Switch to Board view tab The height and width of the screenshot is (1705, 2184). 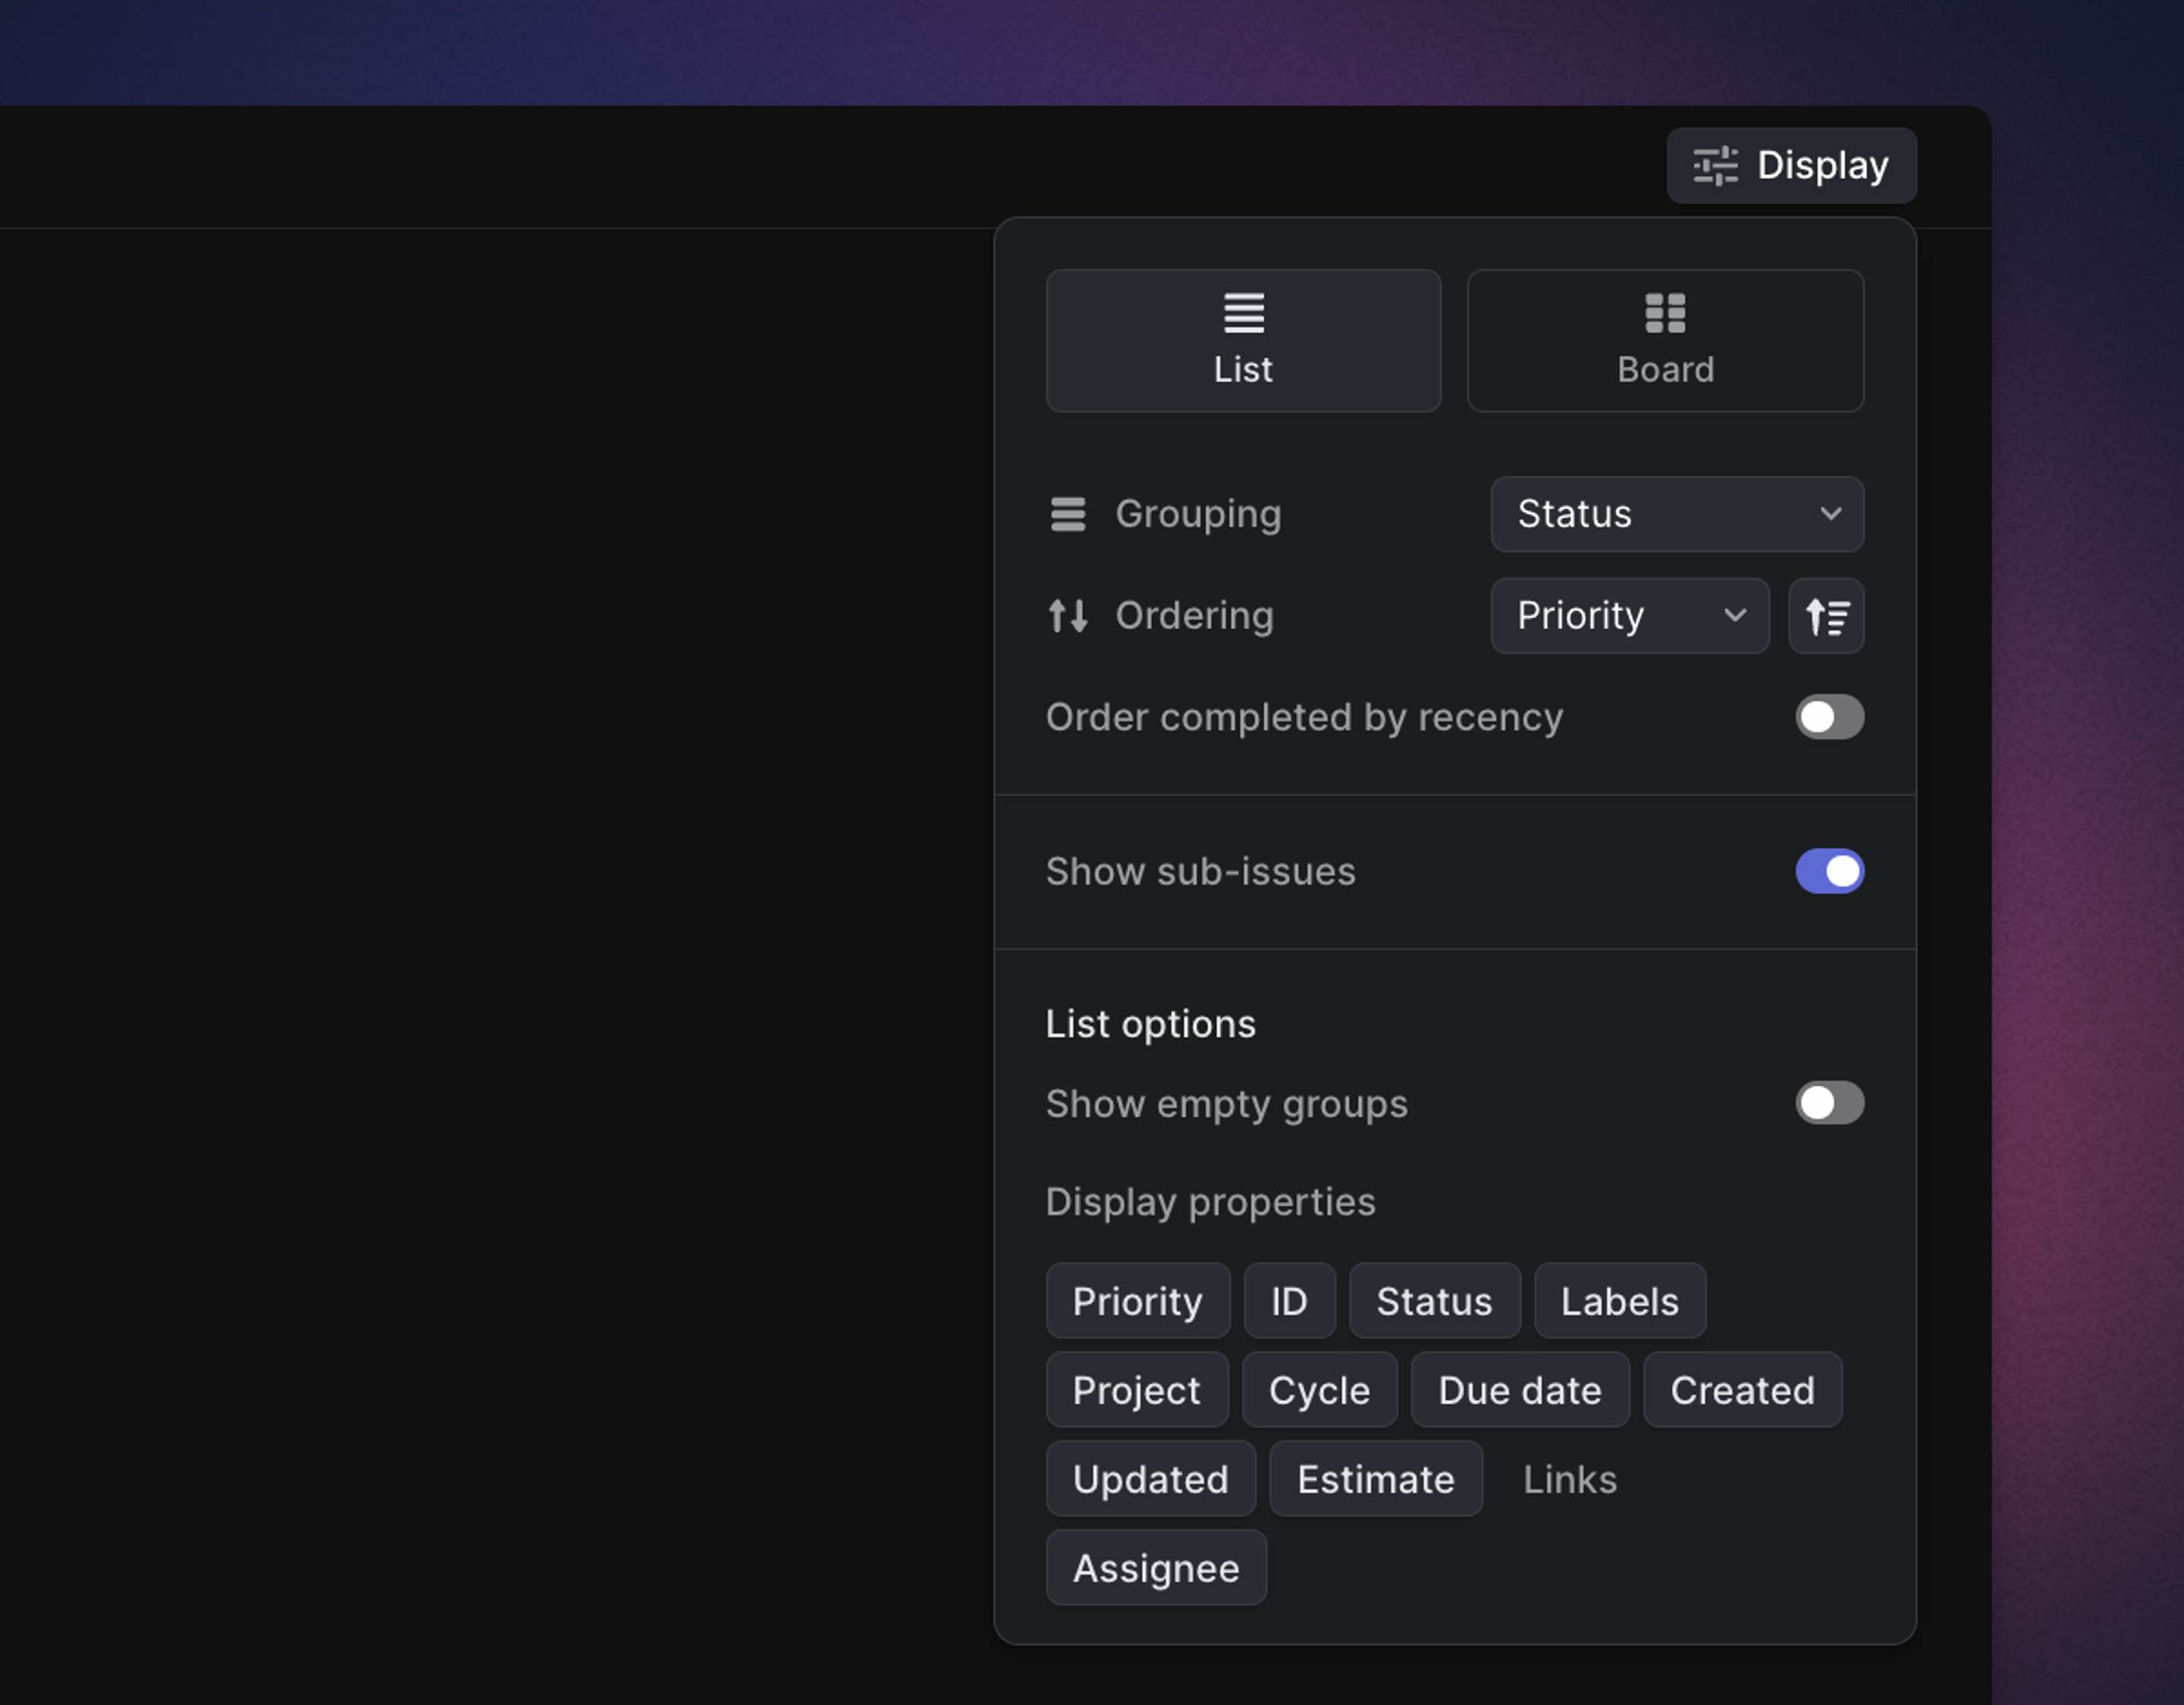tap(1665, 341)
